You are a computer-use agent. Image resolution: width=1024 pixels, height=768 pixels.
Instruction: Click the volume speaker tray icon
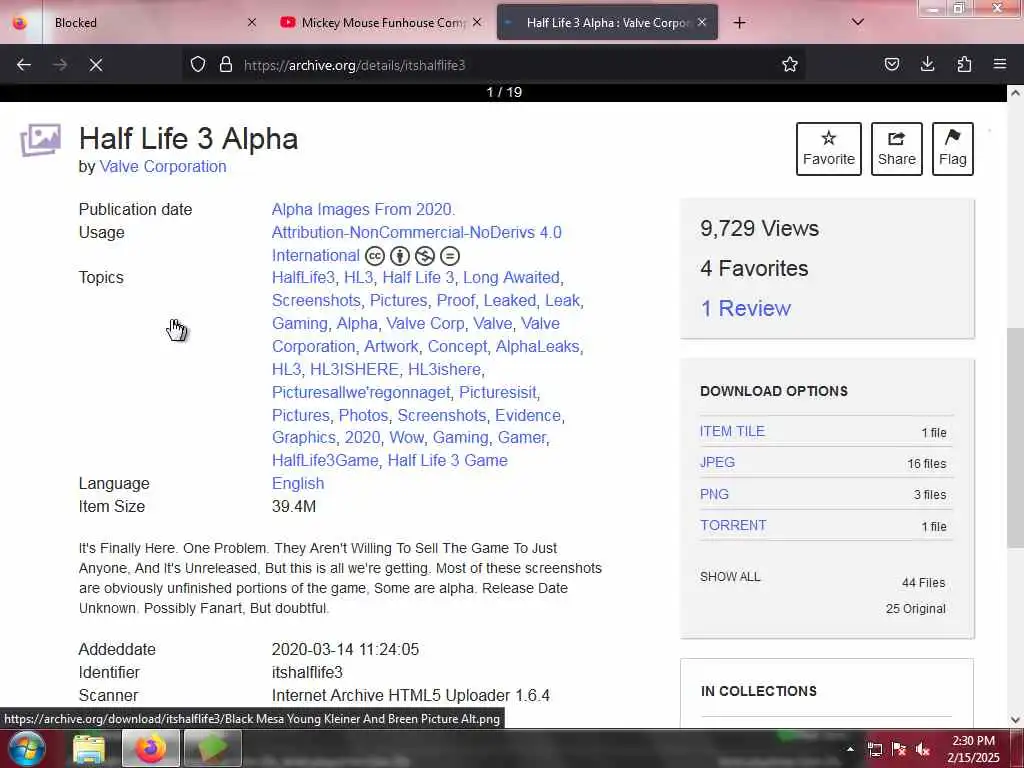pos(923,749)
